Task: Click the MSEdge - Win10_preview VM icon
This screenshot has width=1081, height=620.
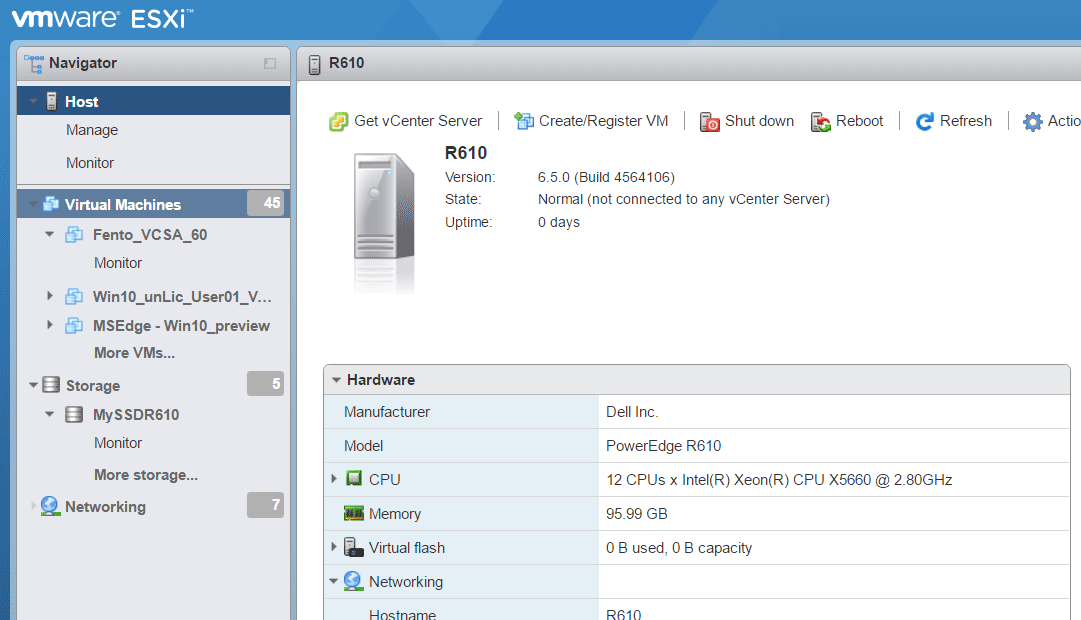Action: point(74,326)
